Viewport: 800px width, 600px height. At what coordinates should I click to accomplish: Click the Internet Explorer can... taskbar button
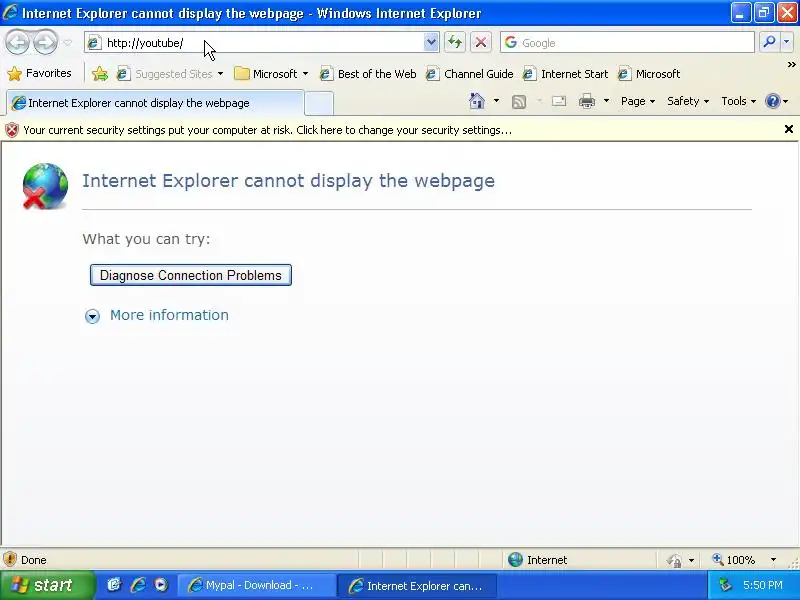tap(417, 585)
